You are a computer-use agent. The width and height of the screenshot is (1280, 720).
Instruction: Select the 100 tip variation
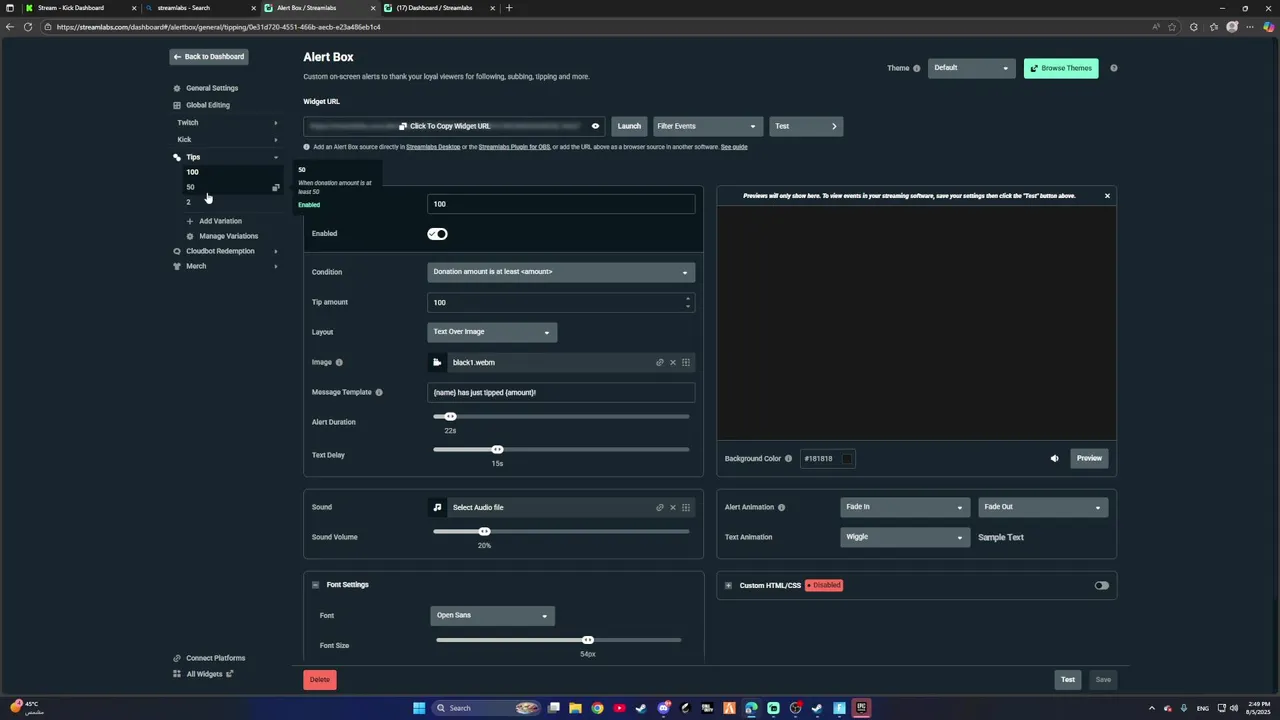(192, 172)
